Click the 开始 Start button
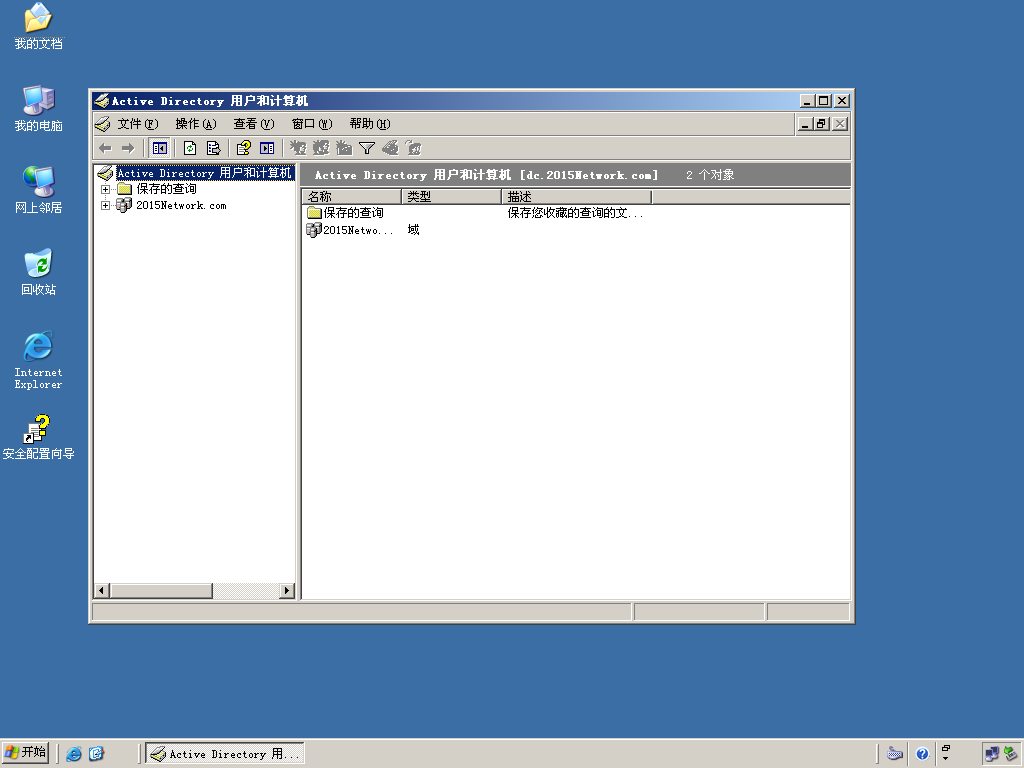 tap(26, 753)
